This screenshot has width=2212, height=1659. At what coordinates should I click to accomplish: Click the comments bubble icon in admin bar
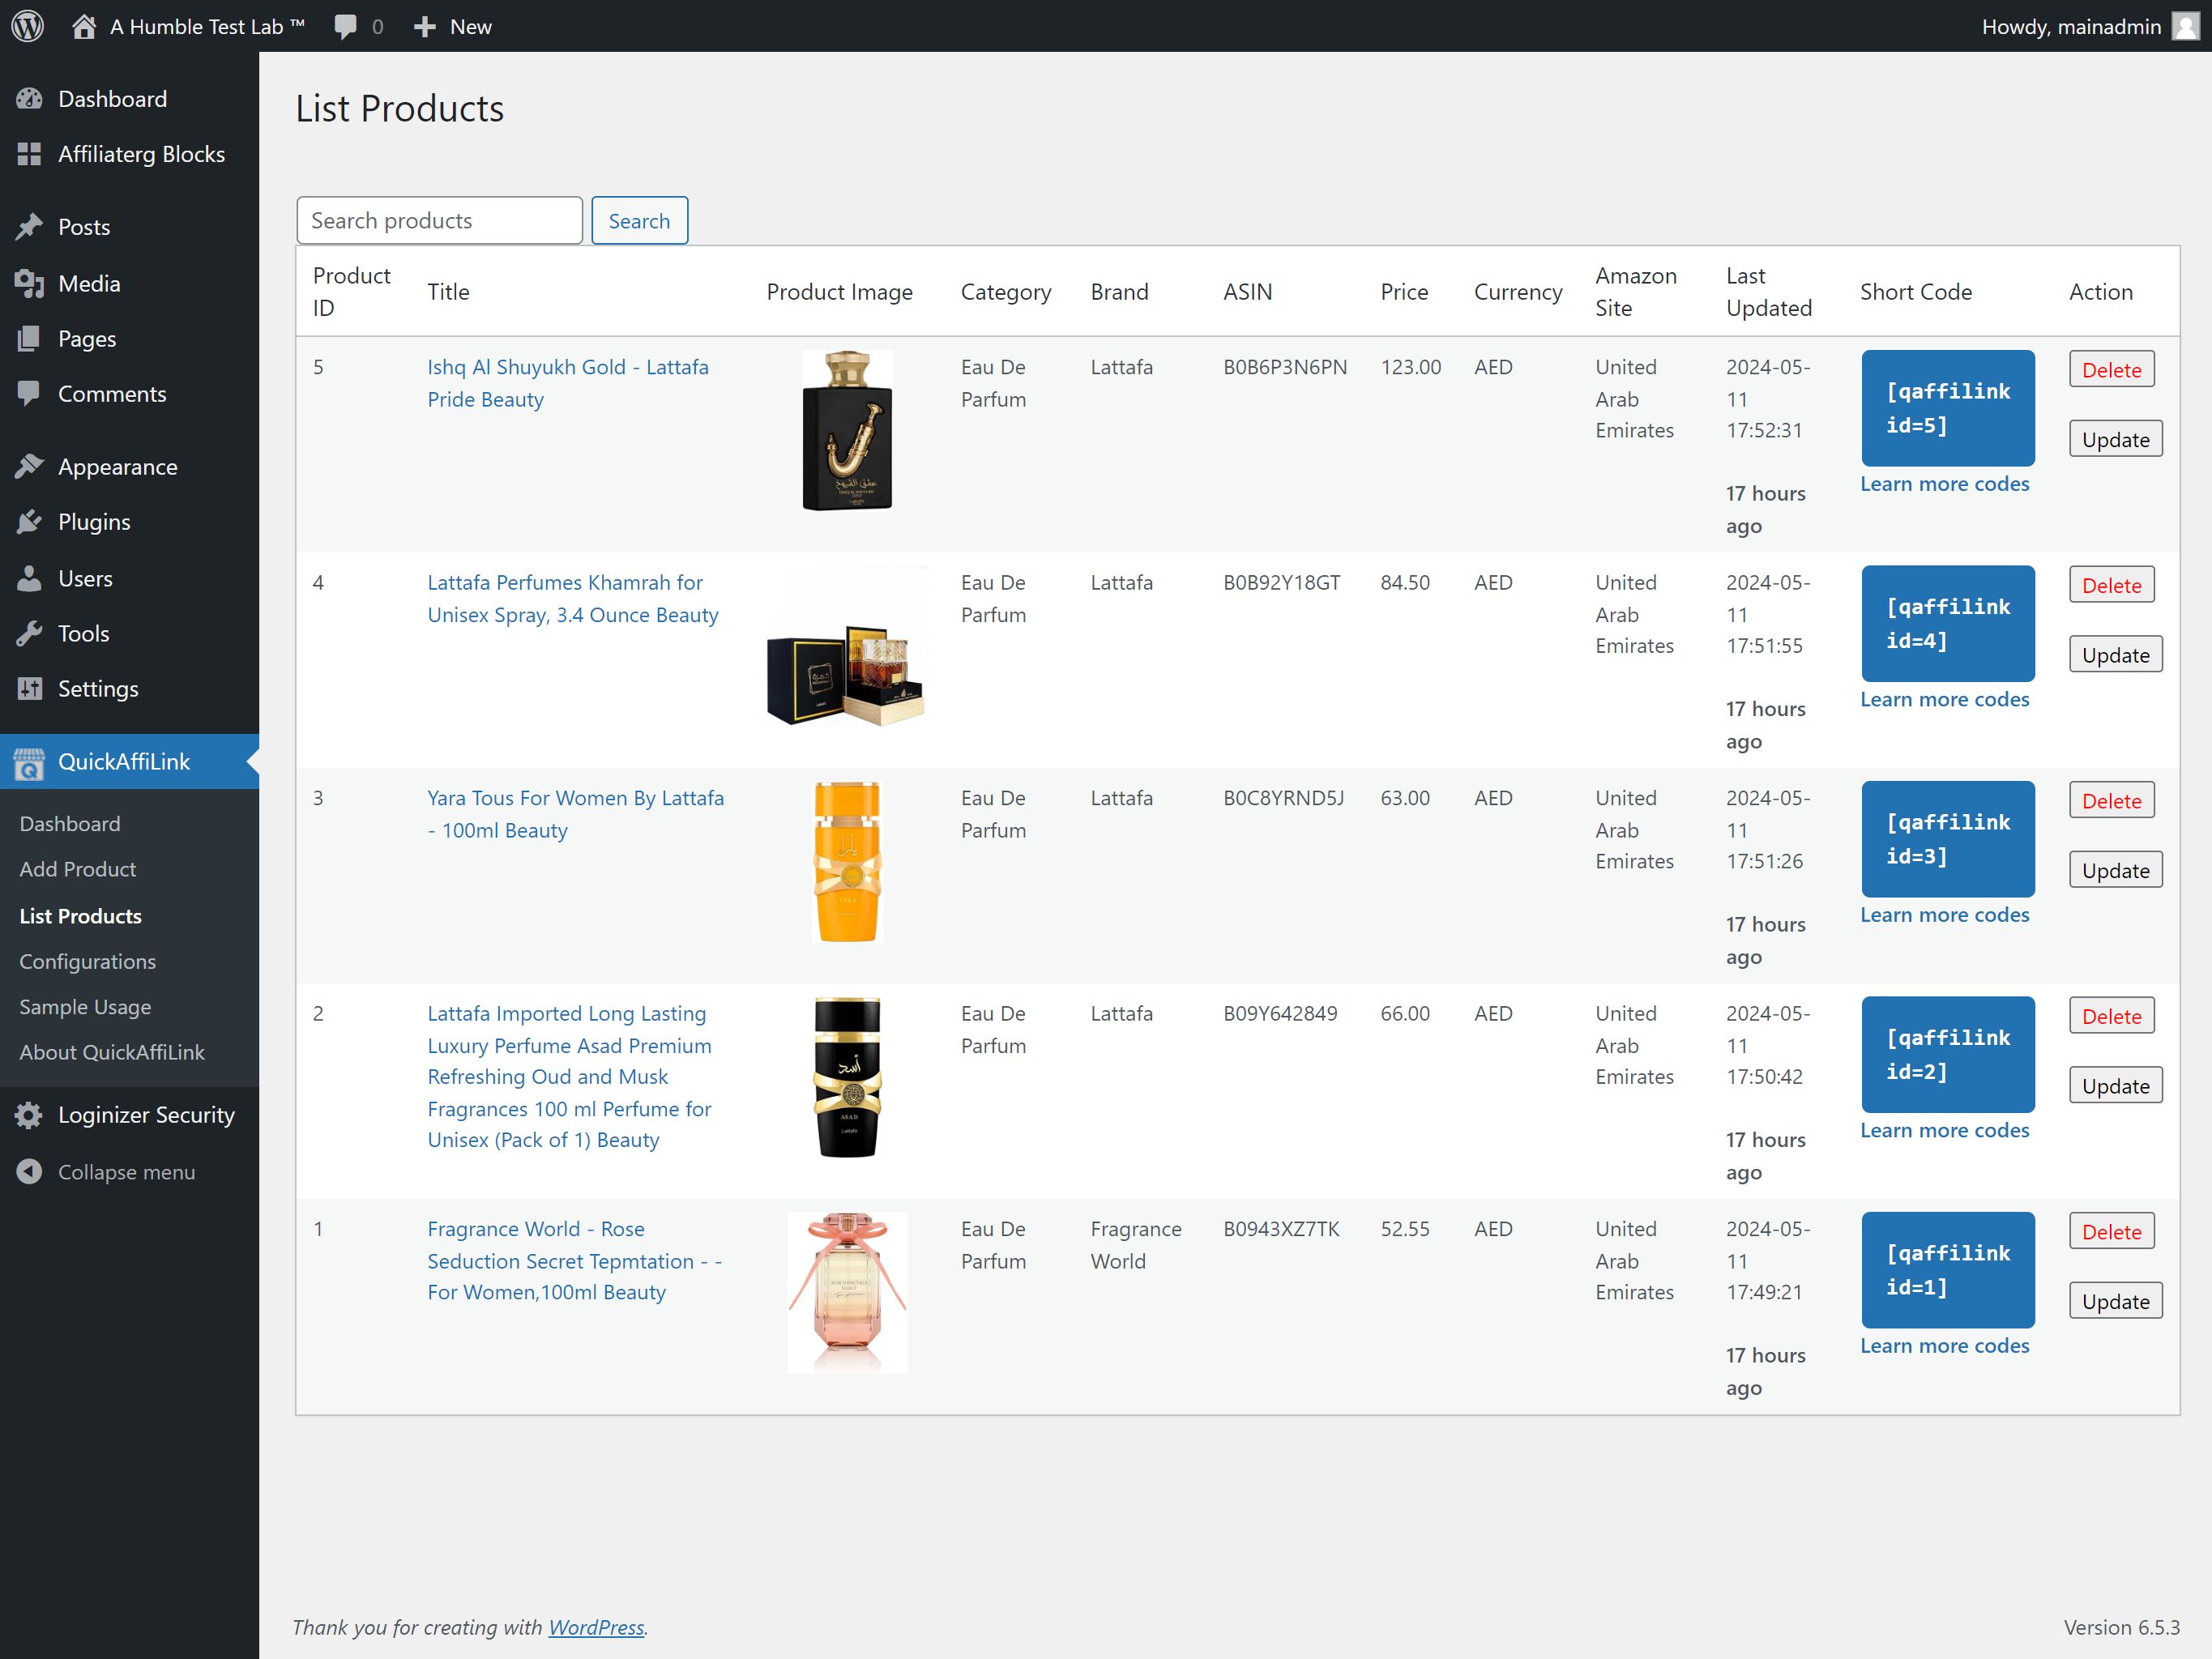click(345, 26)
